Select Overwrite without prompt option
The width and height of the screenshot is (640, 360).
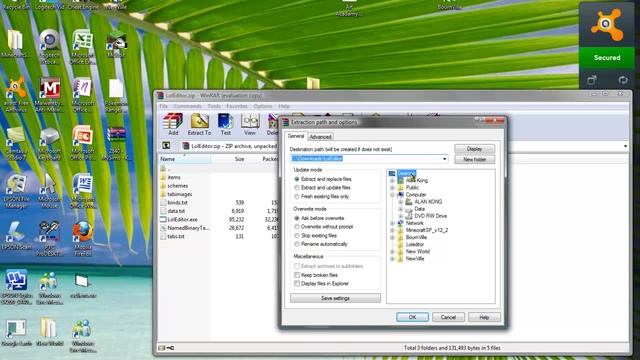click(x=323, y=227)
